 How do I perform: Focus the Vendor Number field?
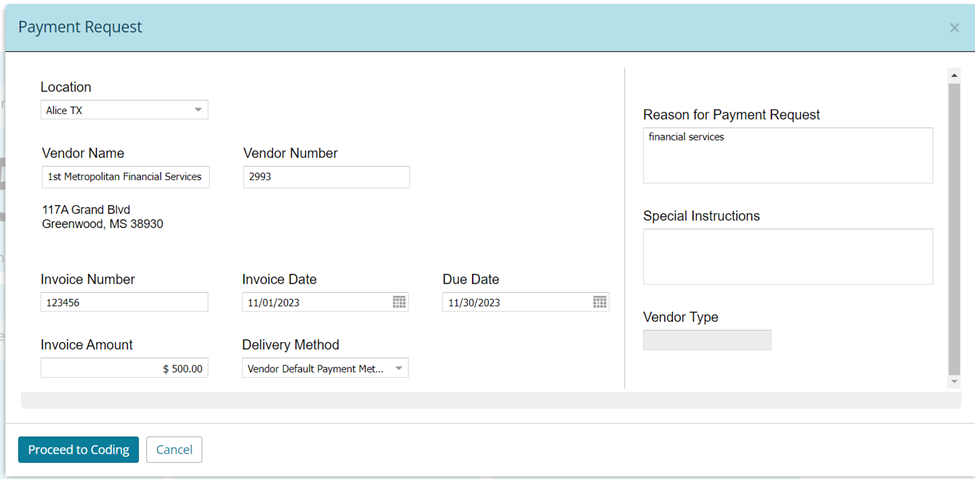pyautogui.click(x=326, y=177)
